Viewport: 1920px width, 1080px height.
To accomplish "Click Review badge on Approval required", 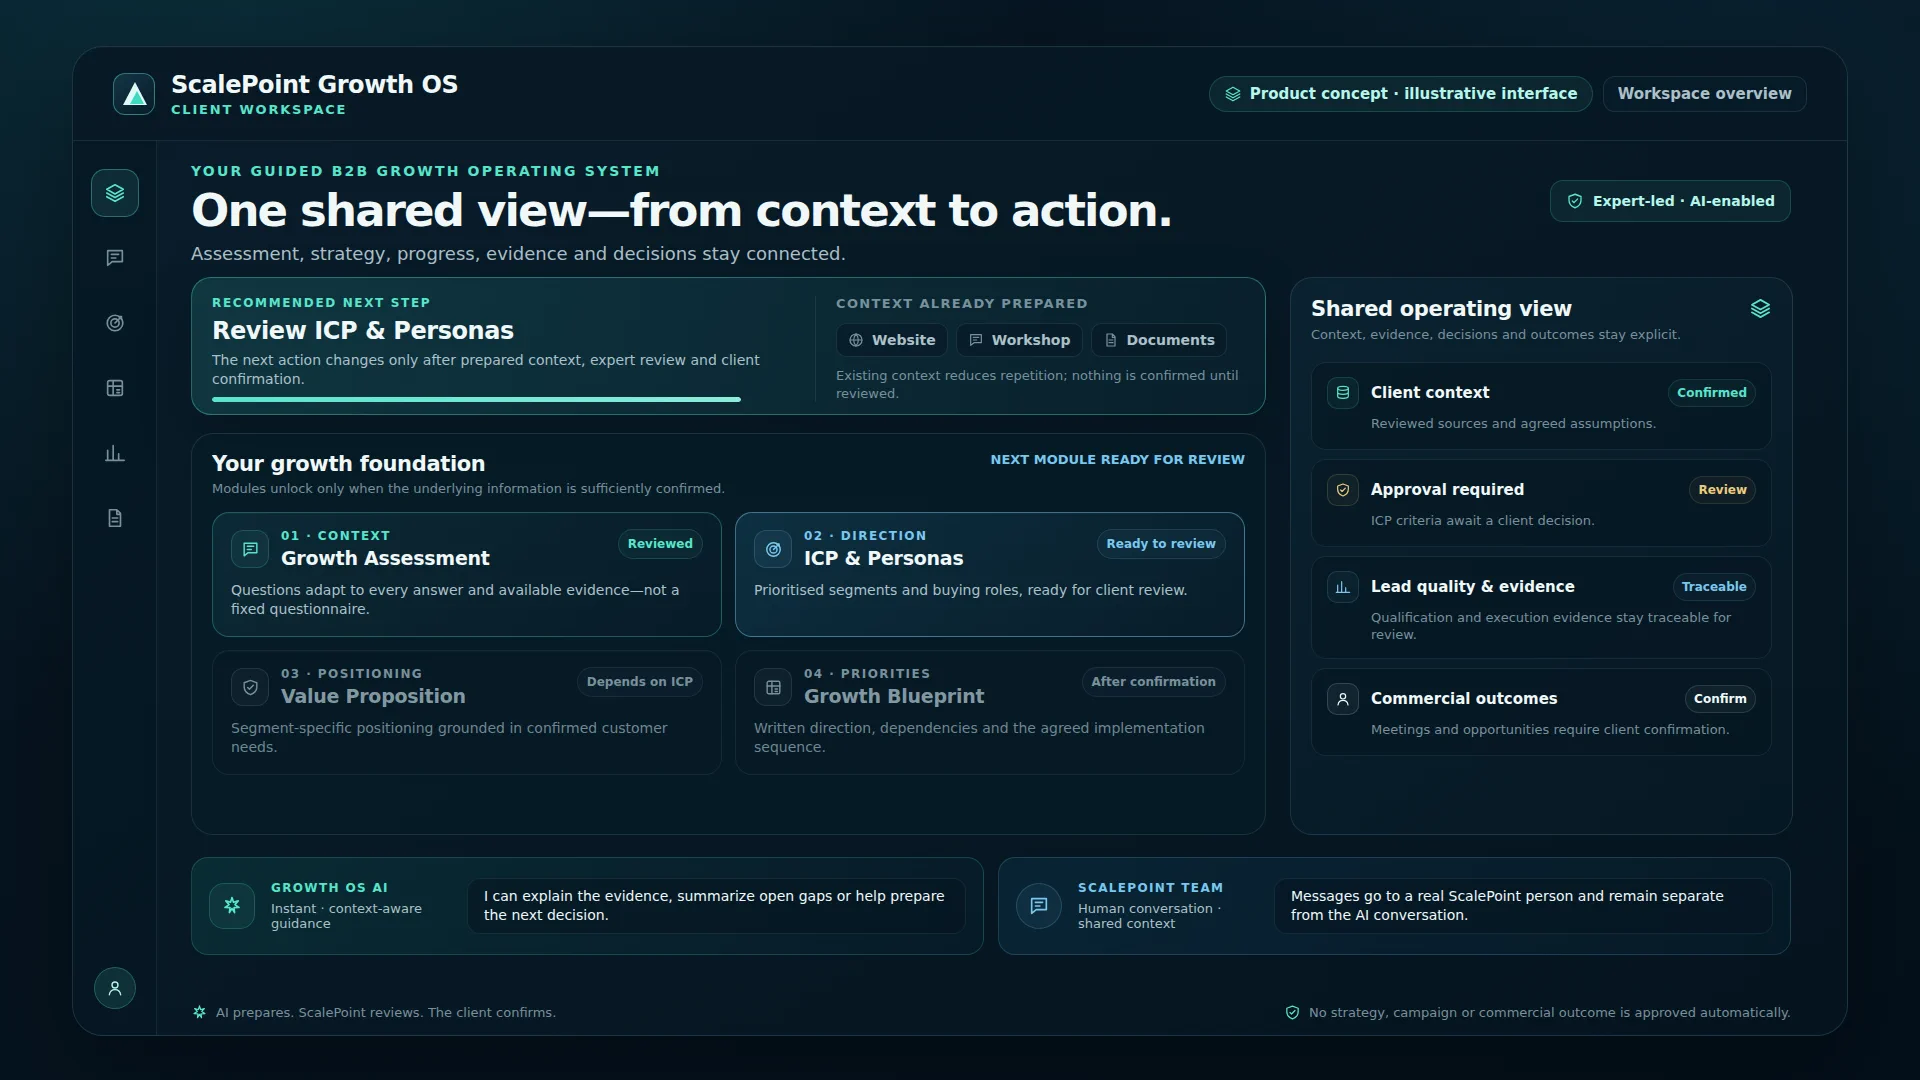I will (1722, 490).
